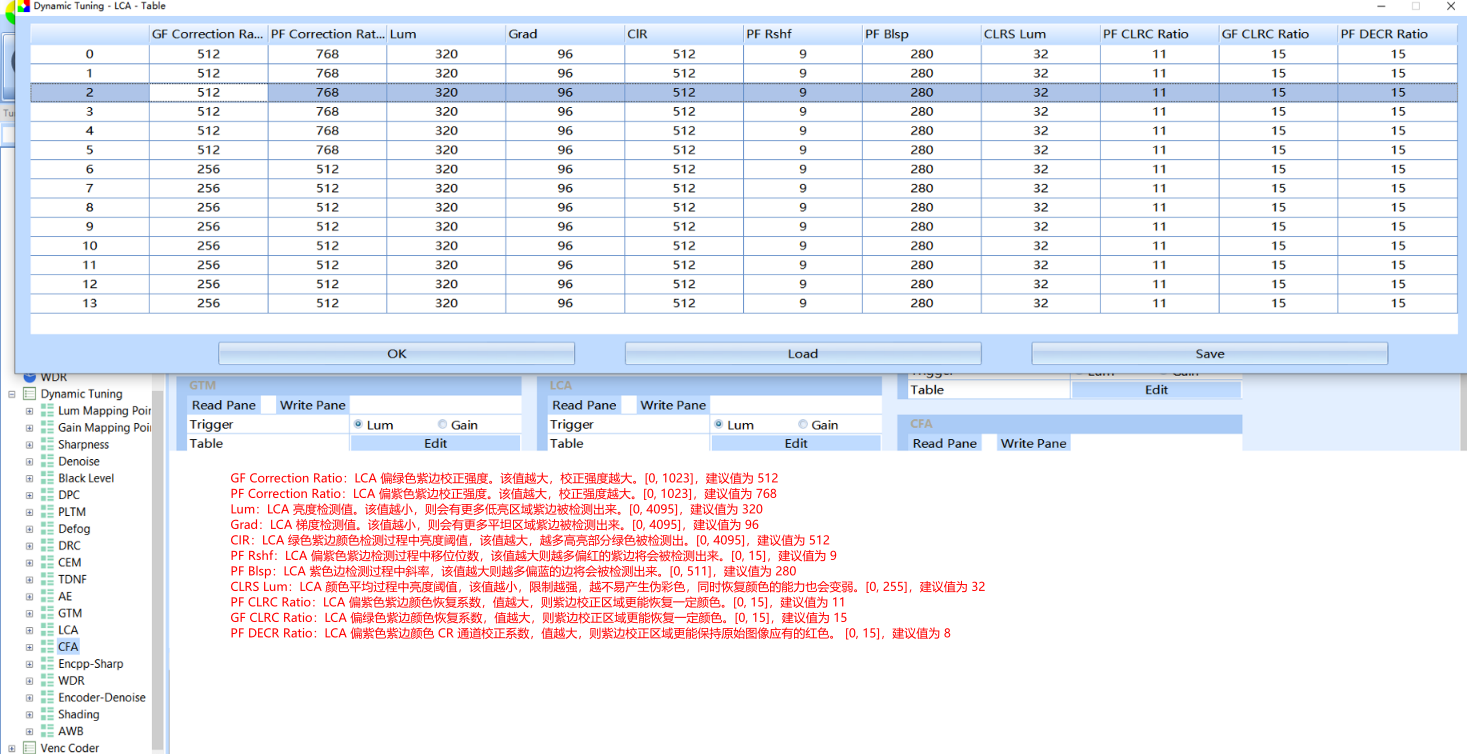Select the CFA node icon in Dynamic Tuning
This screenshot has height=754, width=1467.
pos(48,646)
